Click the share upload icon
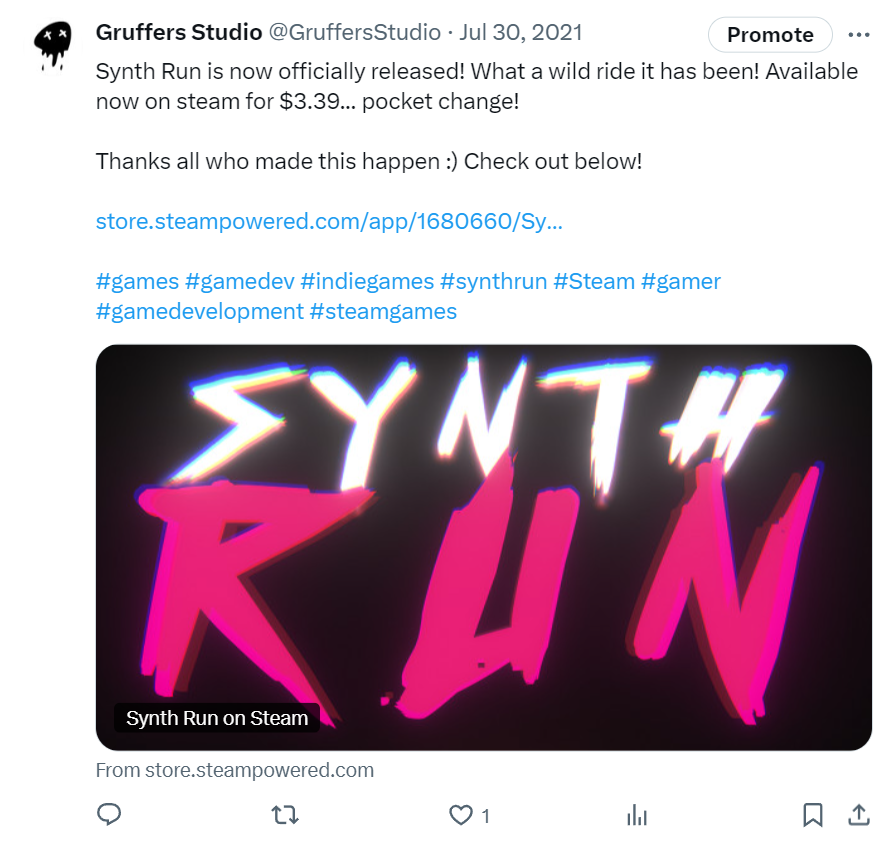 pos(858,815)
